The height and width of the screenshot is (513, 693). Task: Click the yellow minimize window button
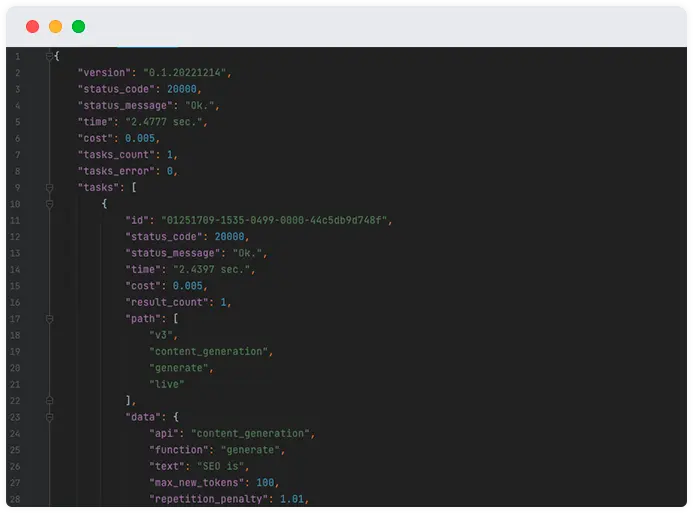(55, 27)
